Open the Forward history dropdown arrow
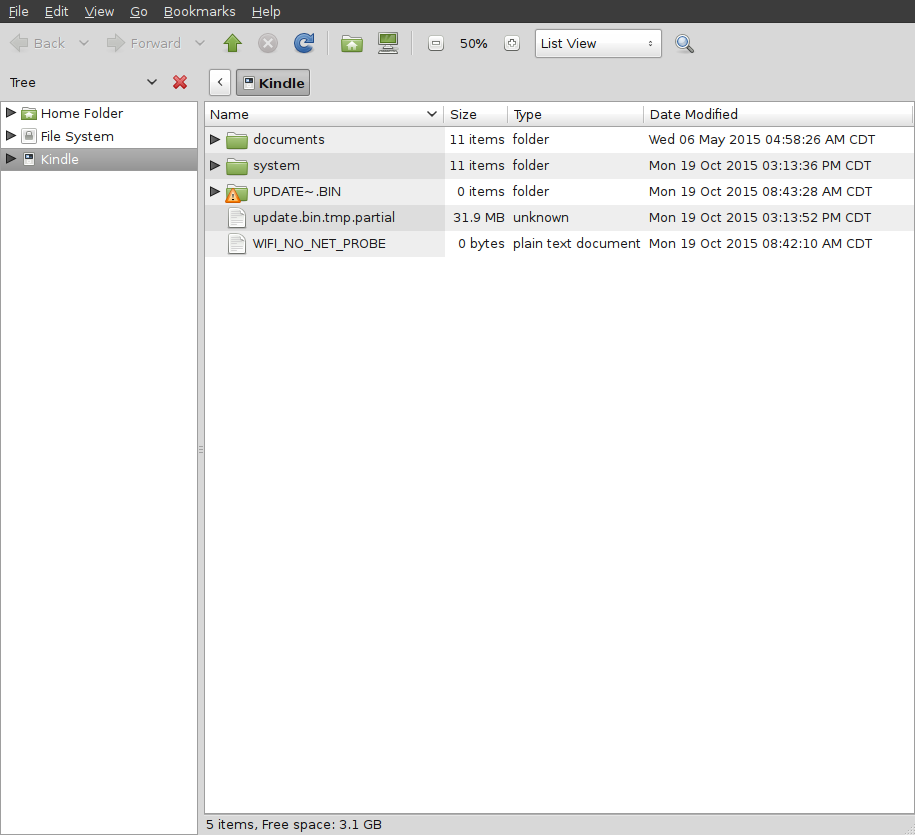Screen dimensions: 915x835 coord(200,43)
